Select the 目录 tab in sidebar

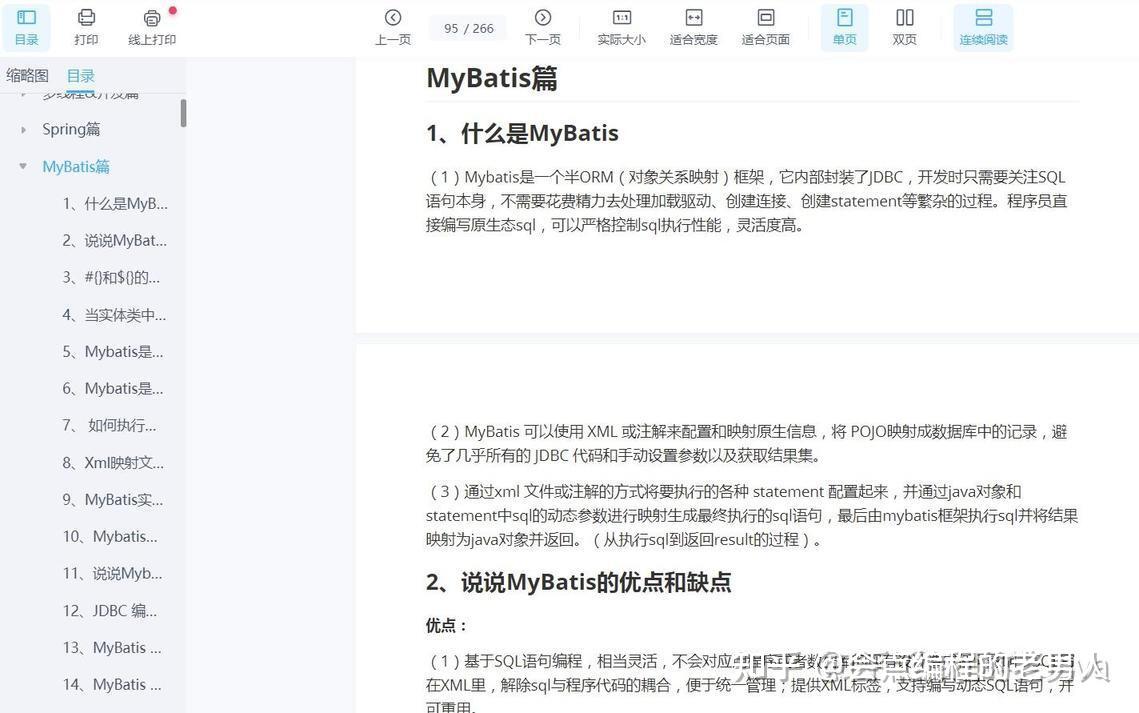pos(80,75)
